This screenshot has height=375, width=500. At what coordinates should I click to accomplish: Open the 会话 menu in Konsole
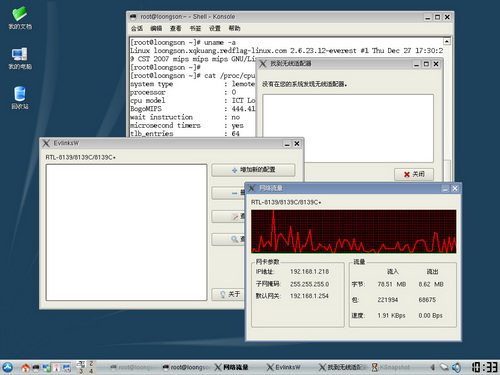[x=137, y=28]
